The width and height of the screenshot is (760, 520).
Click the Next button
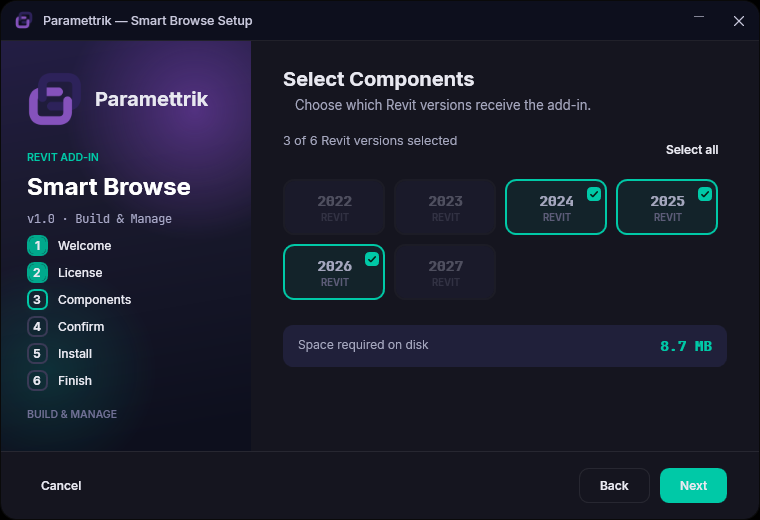[693, 485]
